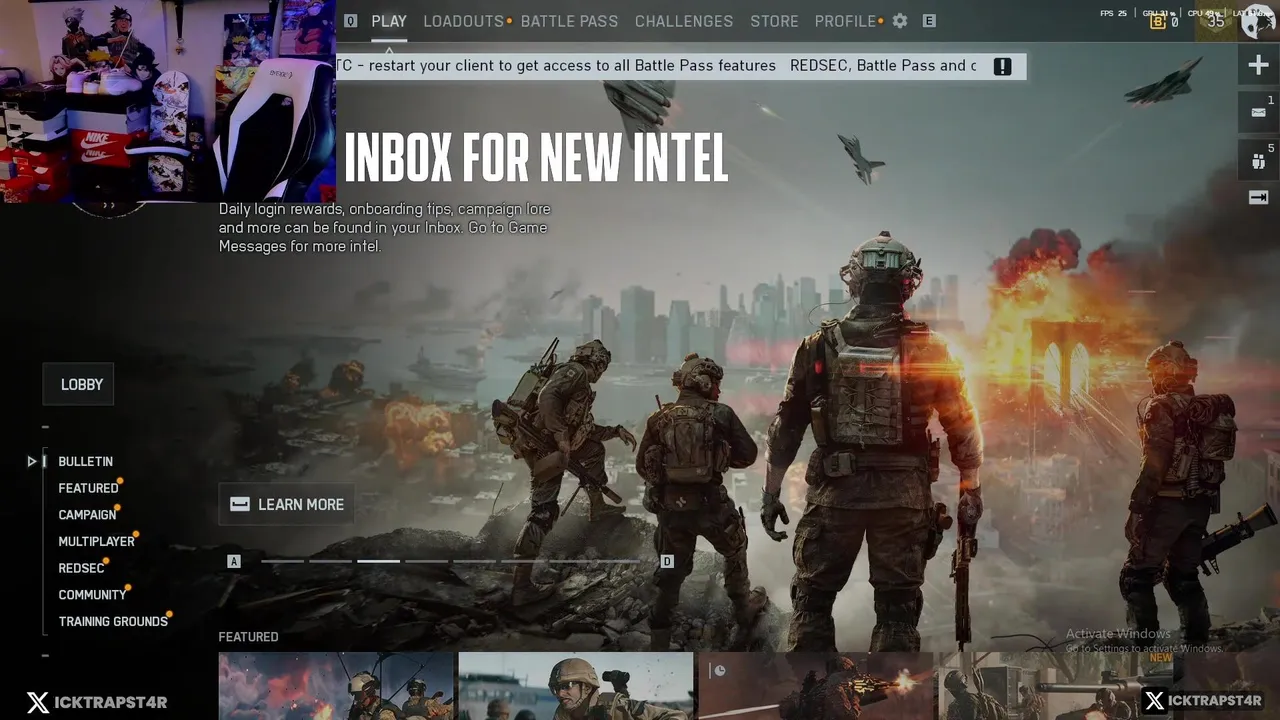Select the highlighted third carousel slide marker
Image resolution: width=1280 pixels, height=720 pixels.
pos(378,561)
